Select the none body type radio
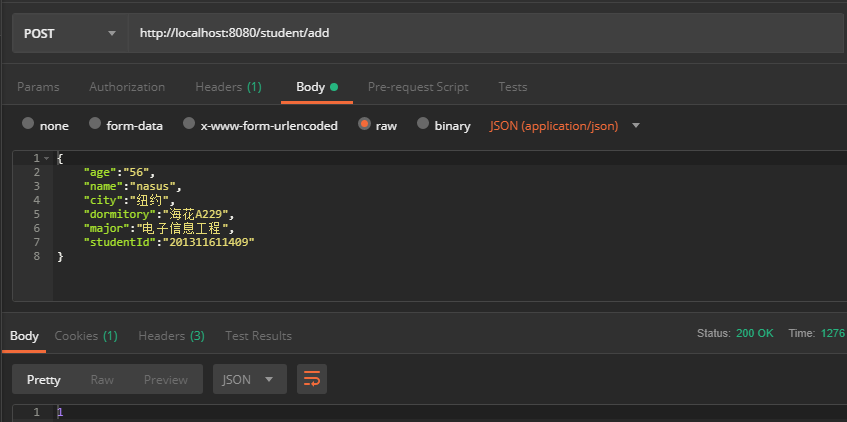 click(x=28, y=125)
